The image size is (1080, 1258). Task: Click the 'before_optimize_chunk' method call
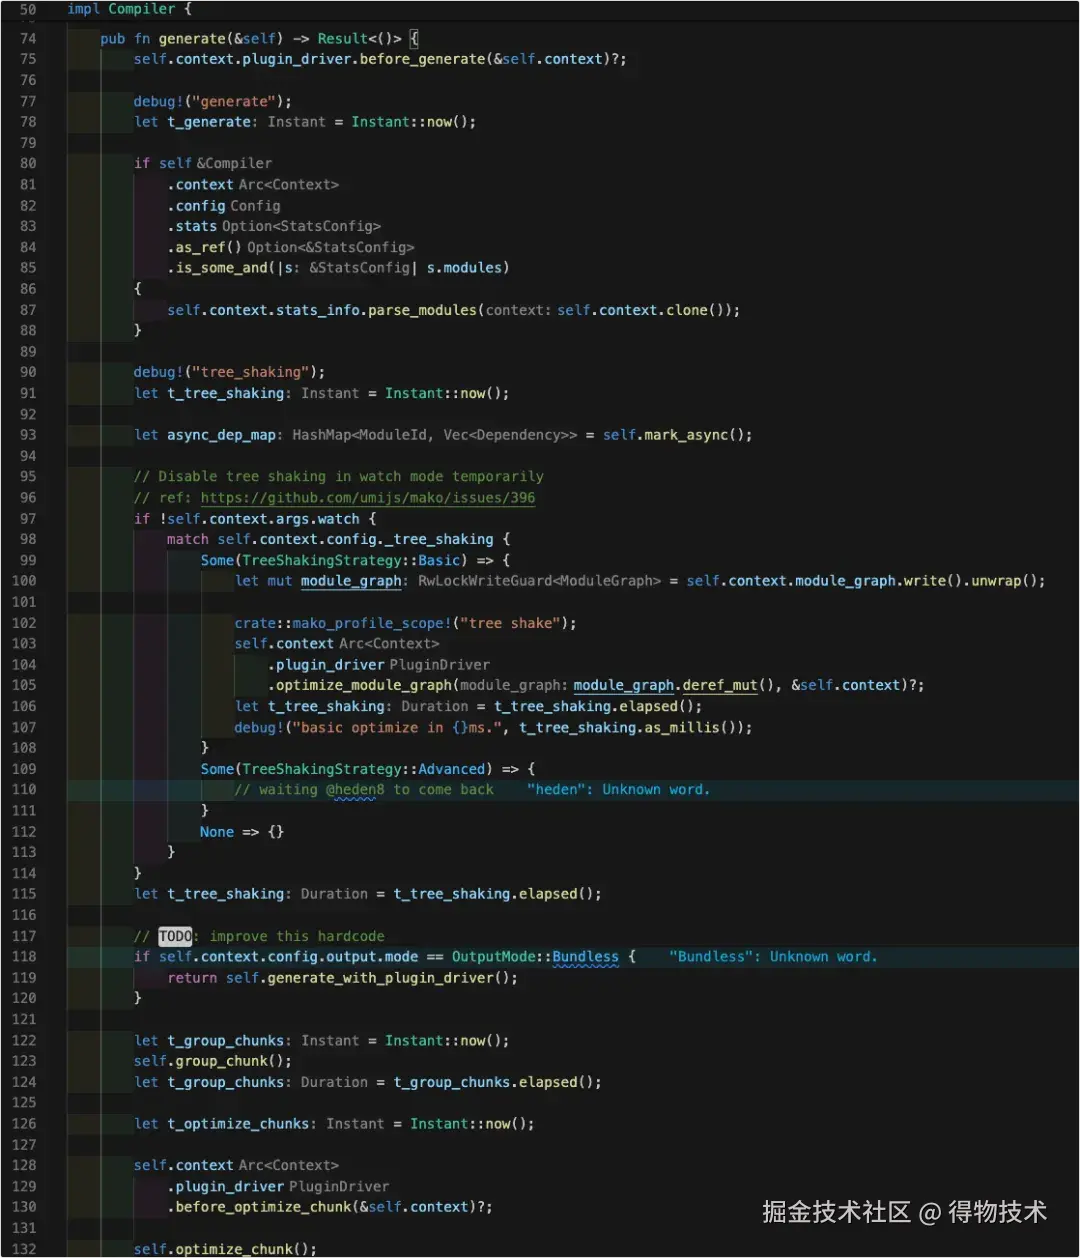coord(263,1207)
